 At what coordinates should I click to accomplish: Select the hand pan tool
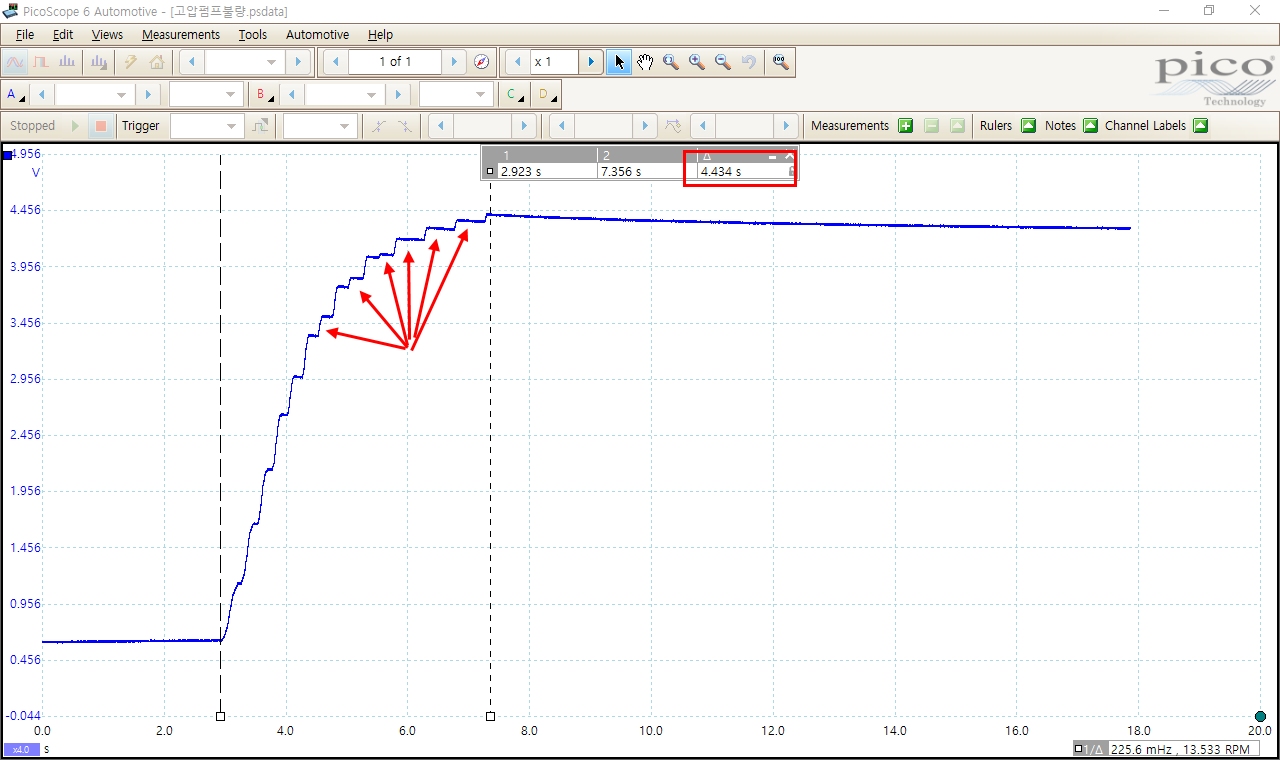pos(645,62)
